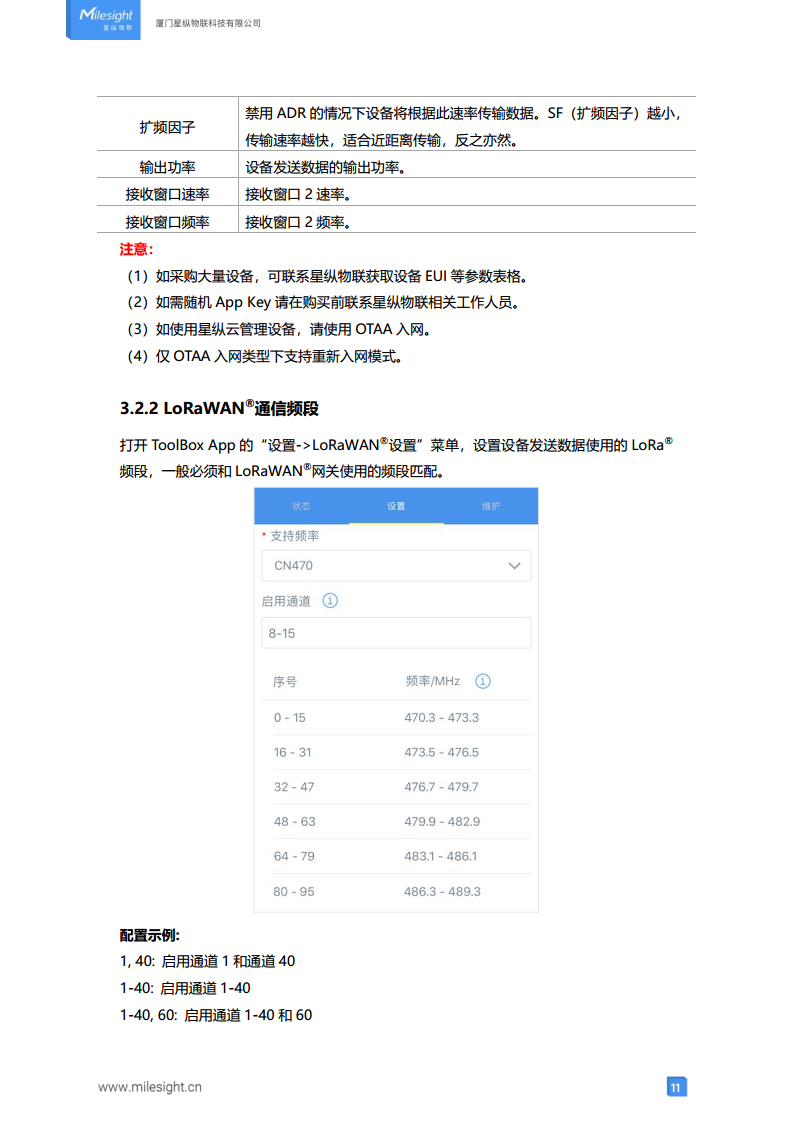
Task: Click company name 厦门星纵物联科技有限公司
Action: point(208,24)
